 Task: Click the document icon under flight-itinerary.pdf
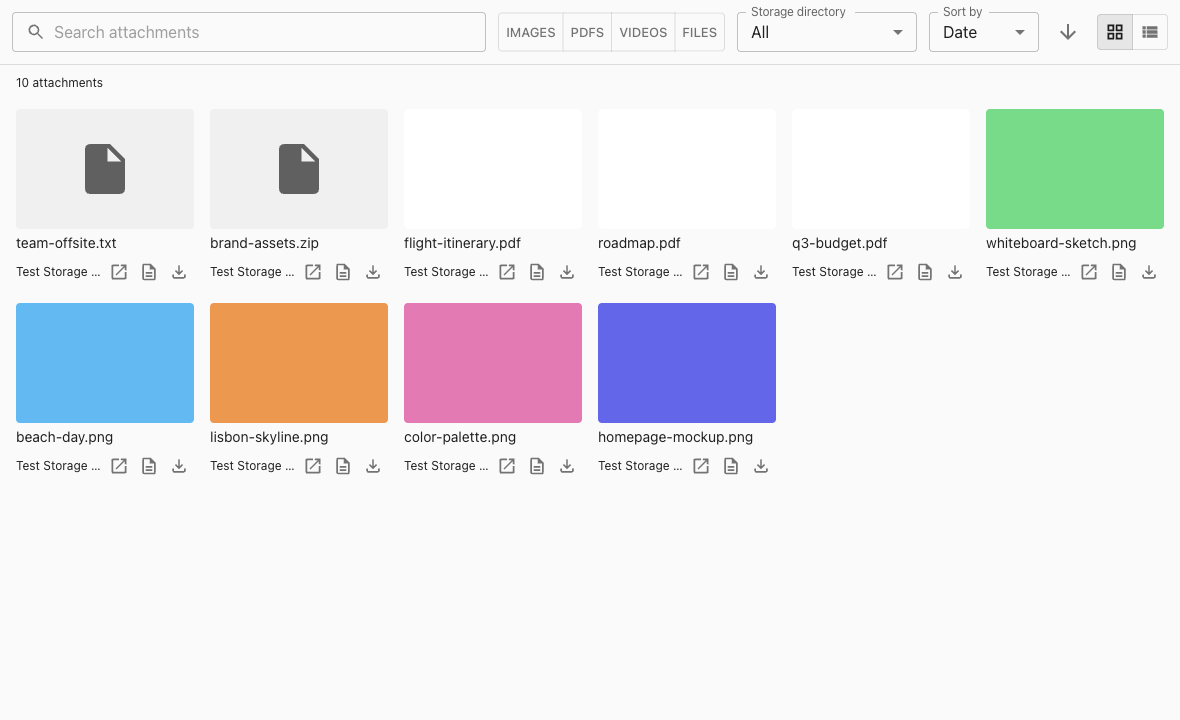537,272
